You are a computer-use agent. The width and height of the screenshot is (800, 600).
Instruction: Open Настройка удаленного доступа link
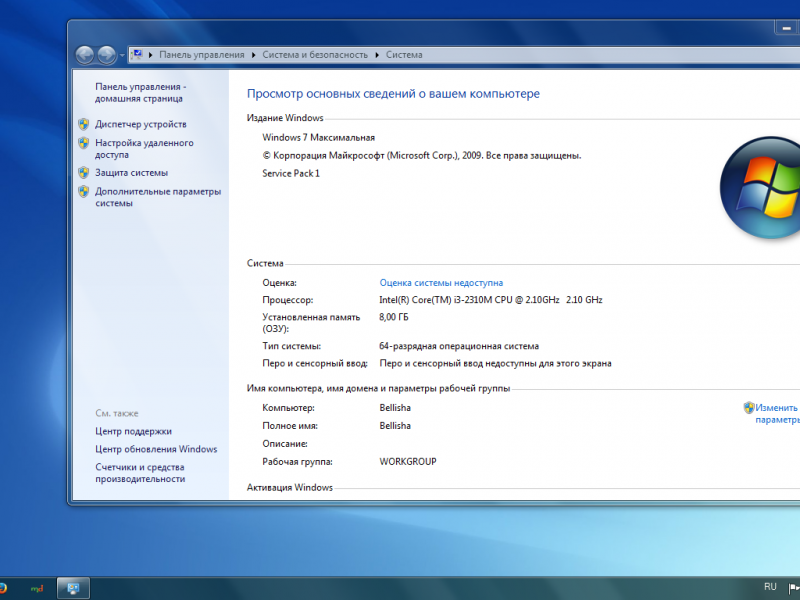tap(144, 148)
